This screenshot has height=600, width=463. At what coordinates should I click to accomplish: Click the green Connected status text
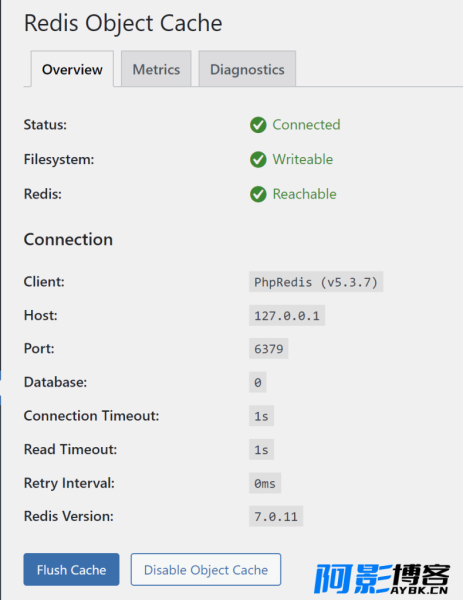[x=306, y=125]
